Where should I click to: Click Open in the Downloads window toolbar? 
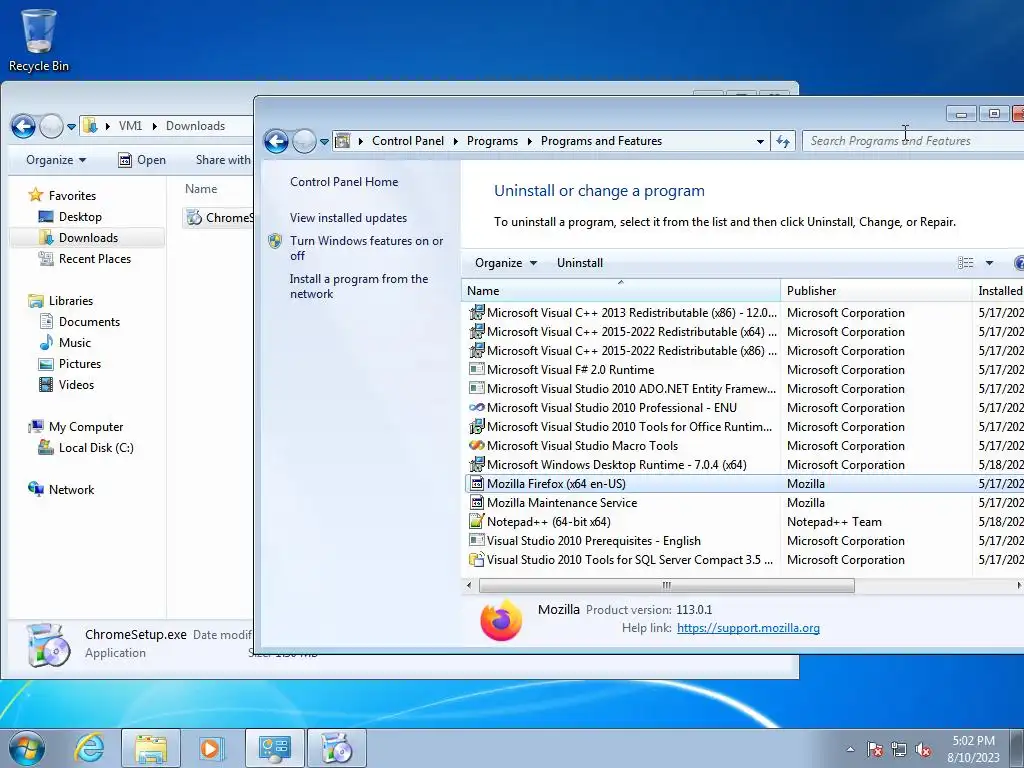[142, 160]
